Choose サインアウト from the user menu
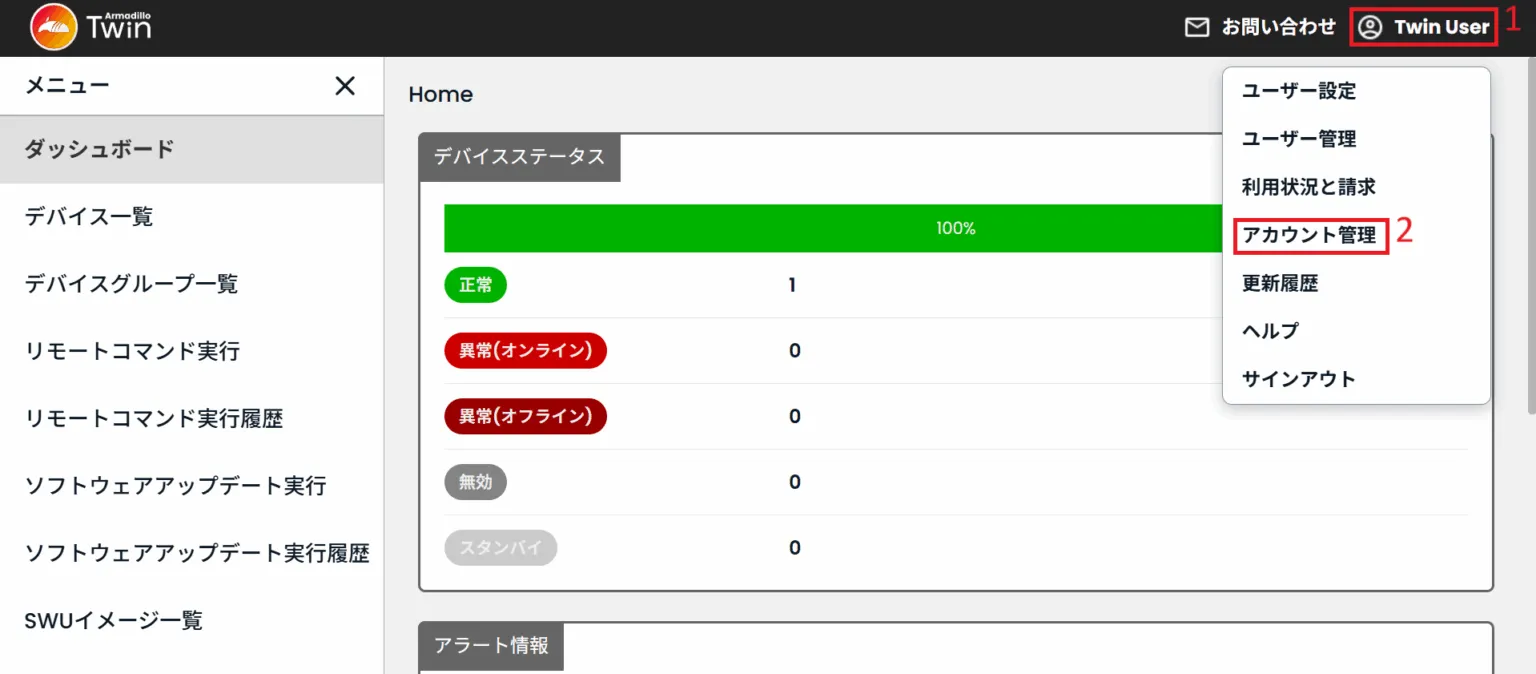 pyautogui.click(x=1297, y=378)
